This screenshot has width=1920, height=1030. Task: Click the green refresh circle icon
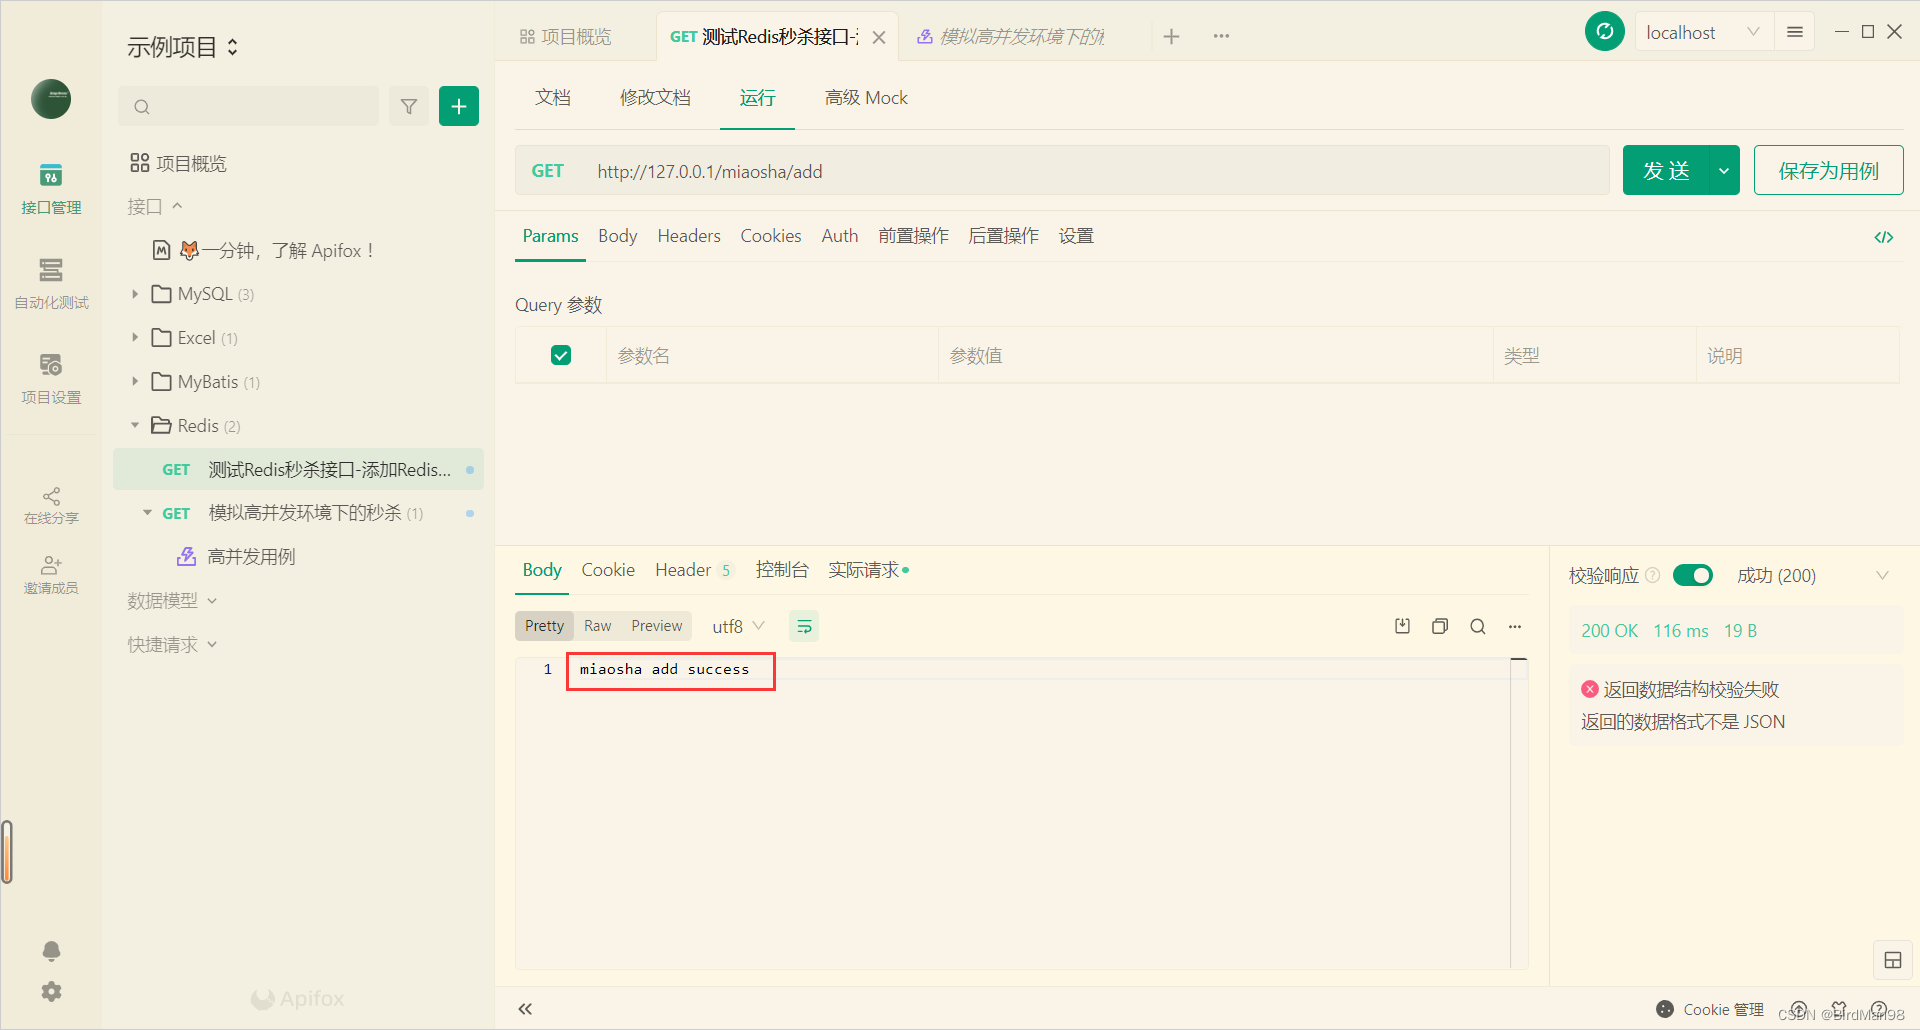(1605, 32)
